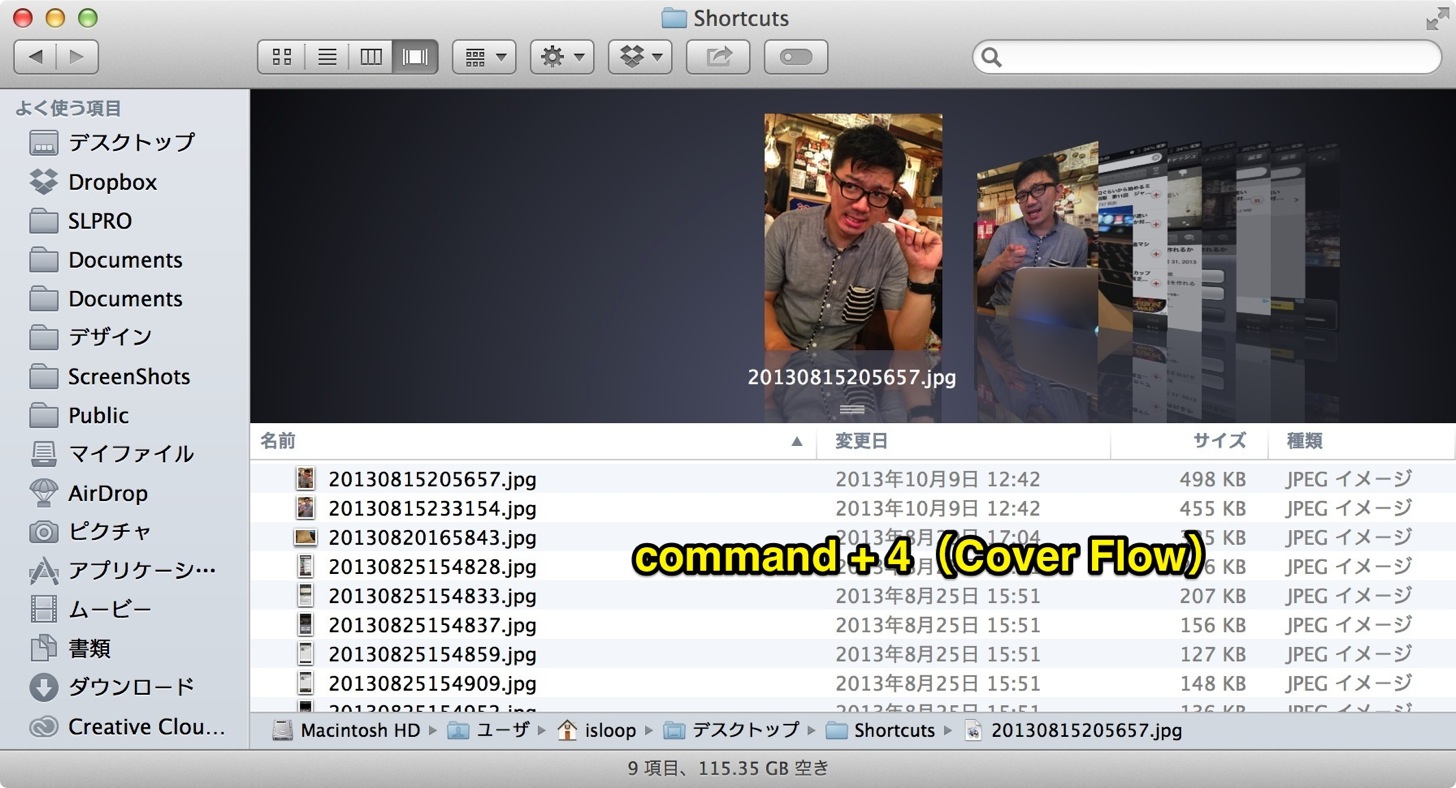The width and height of the screenshot is (1456, 788).
Task: Sort by the サイズ column header
Action: [x=1190, y=441]
